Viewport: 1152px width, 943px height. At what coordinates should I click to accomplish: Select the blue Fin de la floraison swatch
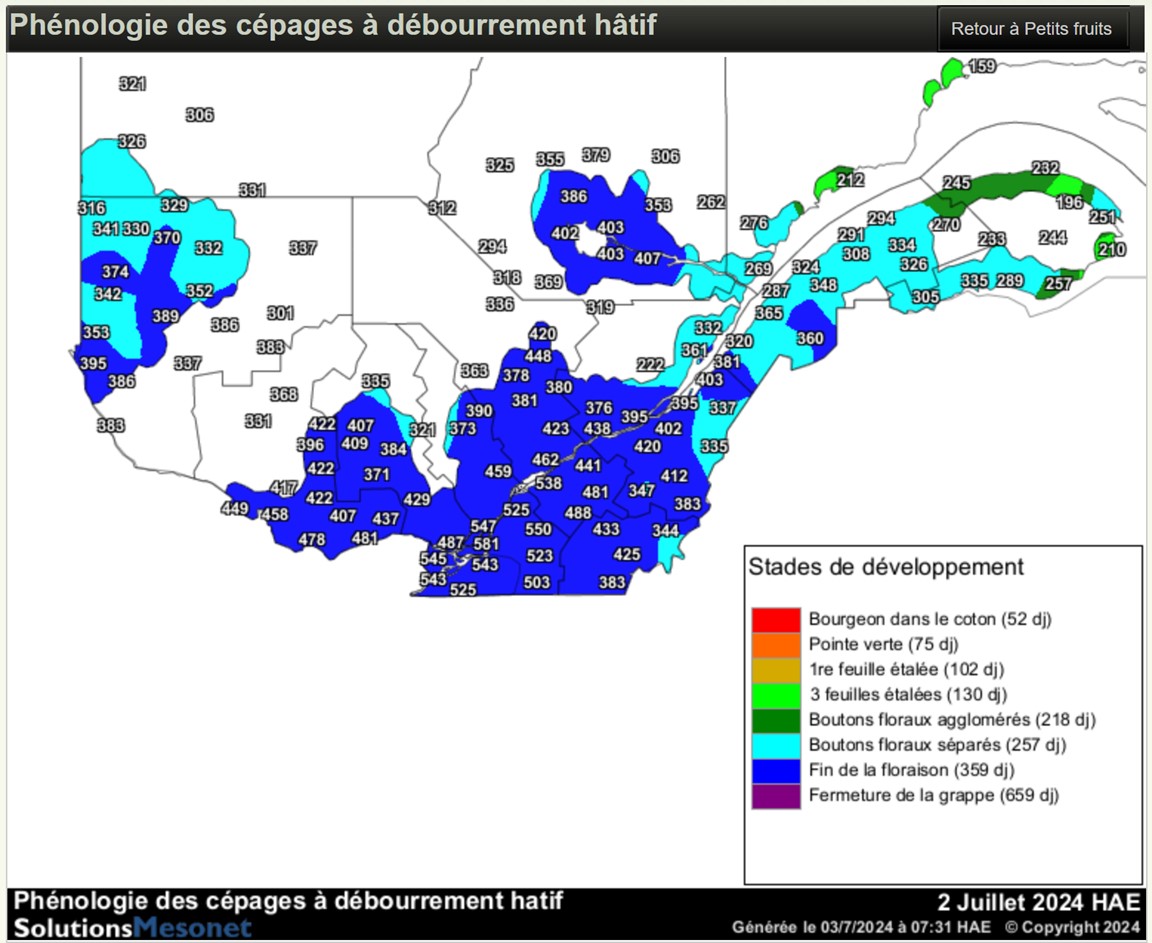click(x=776, y=771)
